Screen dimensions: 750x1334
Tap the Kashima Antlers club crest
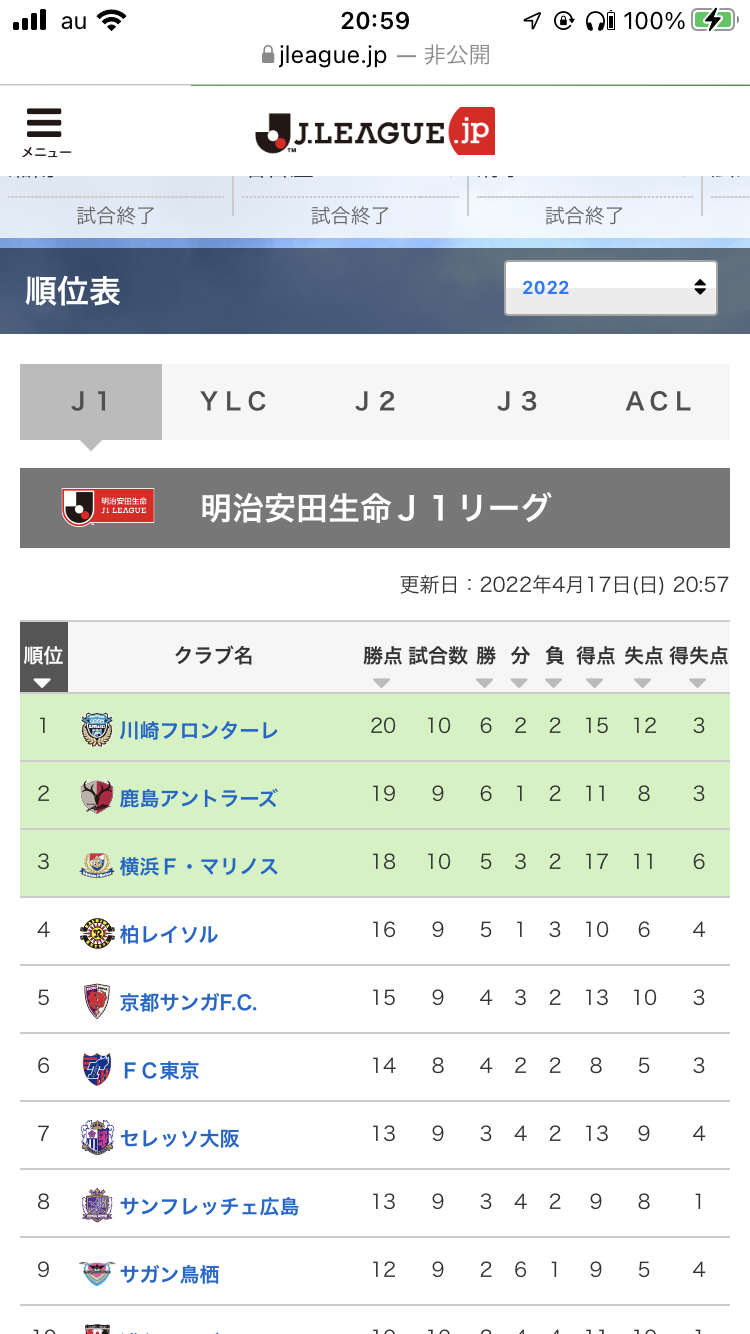click(97, 797)
